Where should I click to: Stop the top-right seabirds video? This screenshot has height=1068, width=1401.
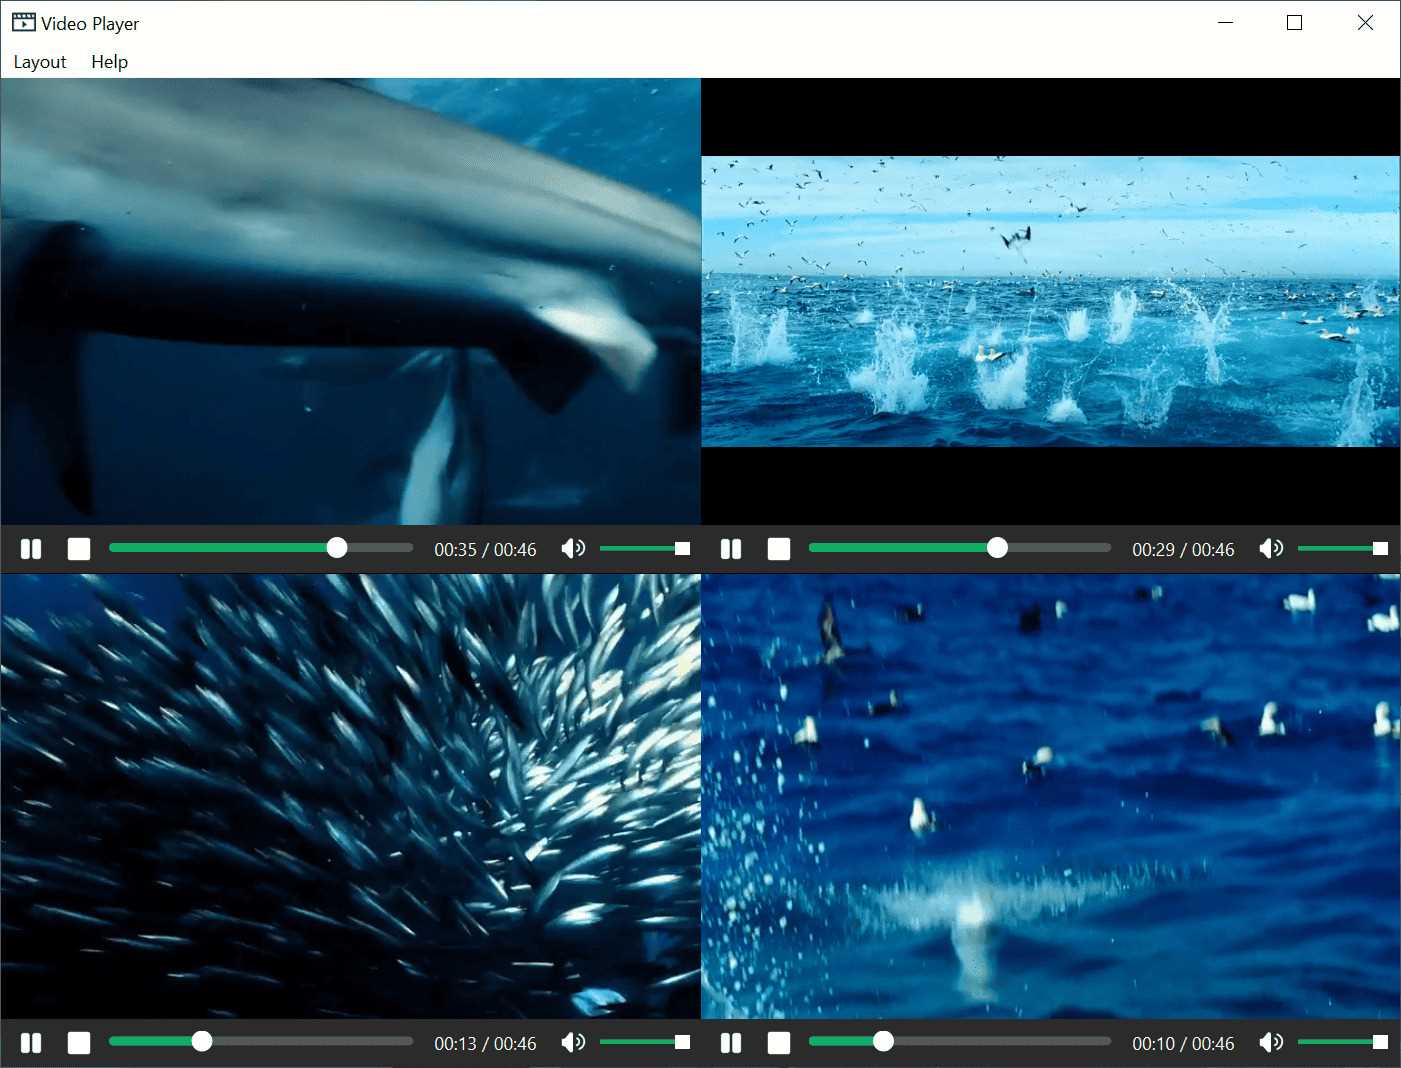pyautogui.click(x=779, y=549)
